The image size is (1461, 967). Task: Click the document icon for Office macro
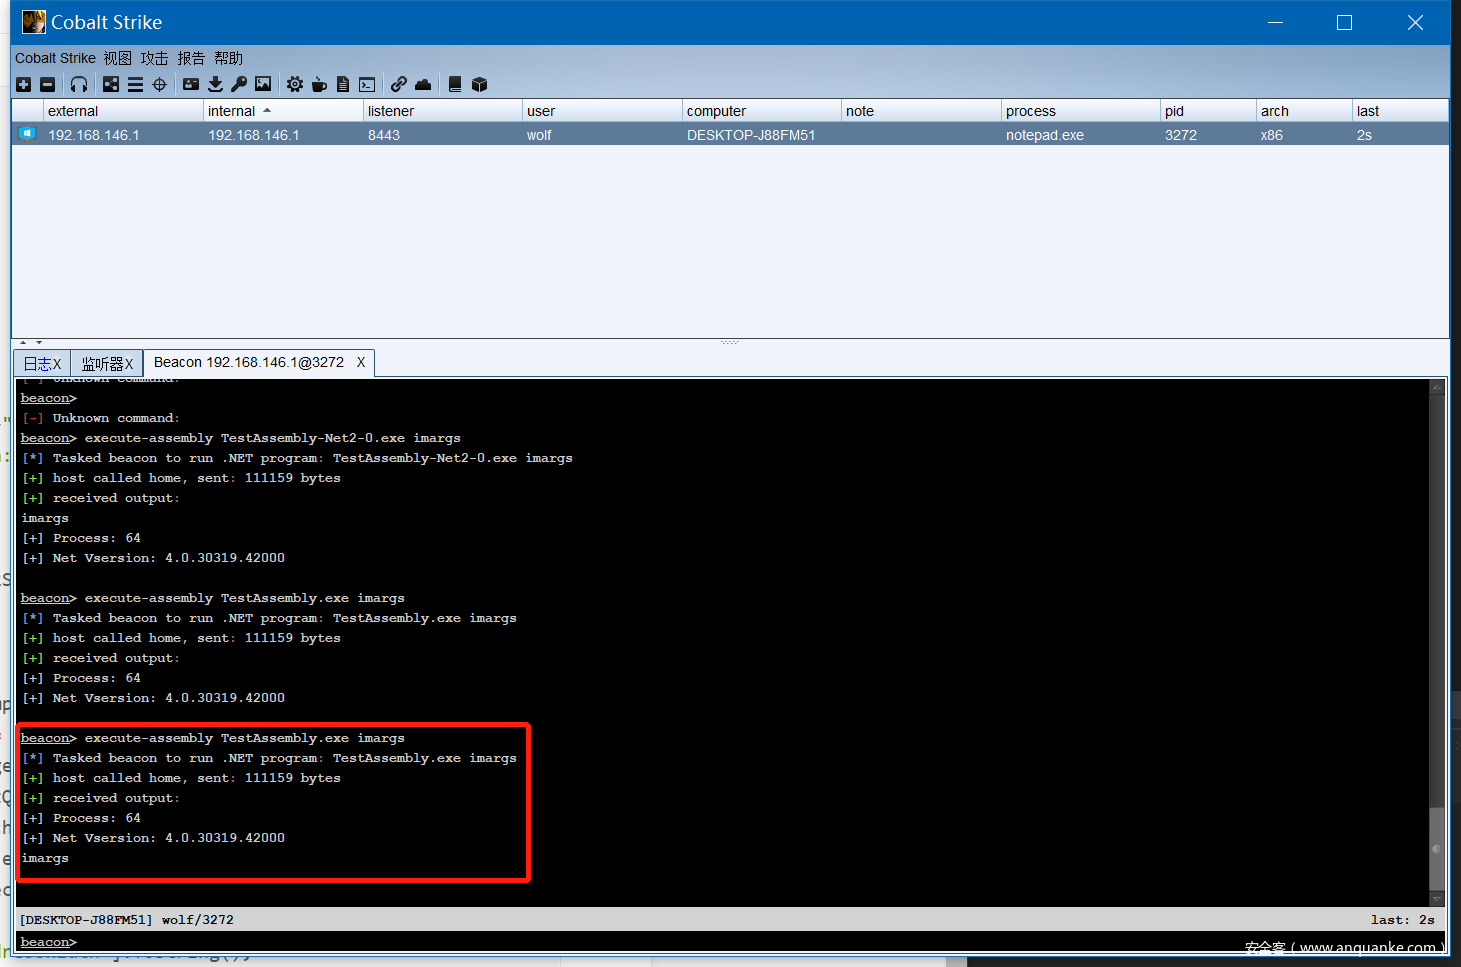coord(343,85)
